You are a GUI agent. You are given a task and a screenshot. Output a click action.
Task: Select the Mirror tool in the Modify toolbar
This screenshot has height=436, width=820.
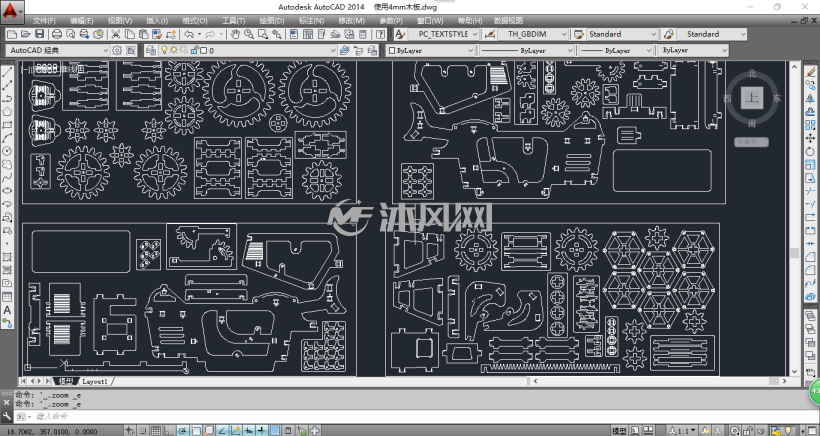pyautogui.click(x=811, y=98)
